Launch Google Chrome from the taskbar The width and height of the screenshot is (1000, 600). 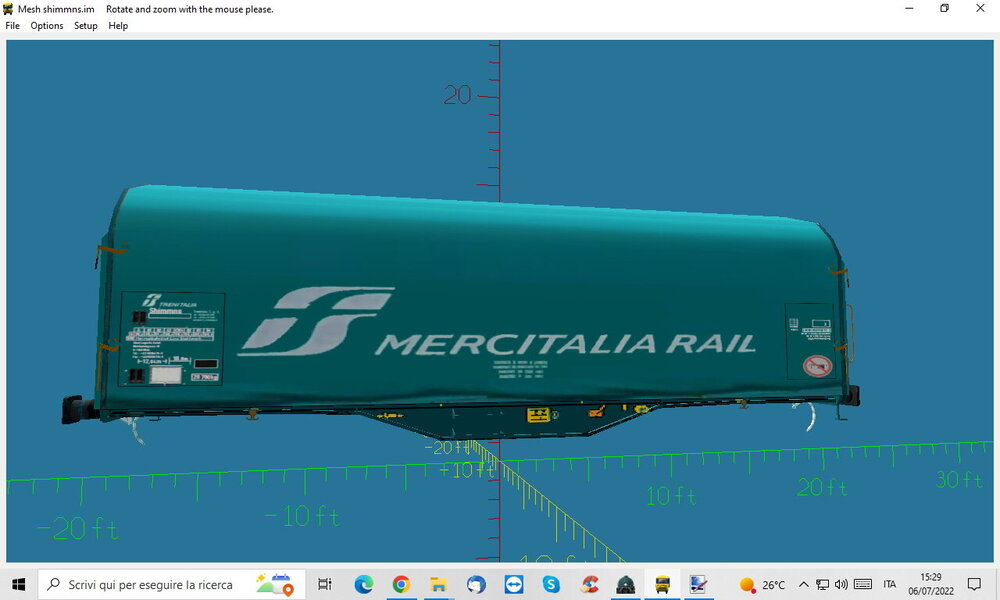point(401,584)
